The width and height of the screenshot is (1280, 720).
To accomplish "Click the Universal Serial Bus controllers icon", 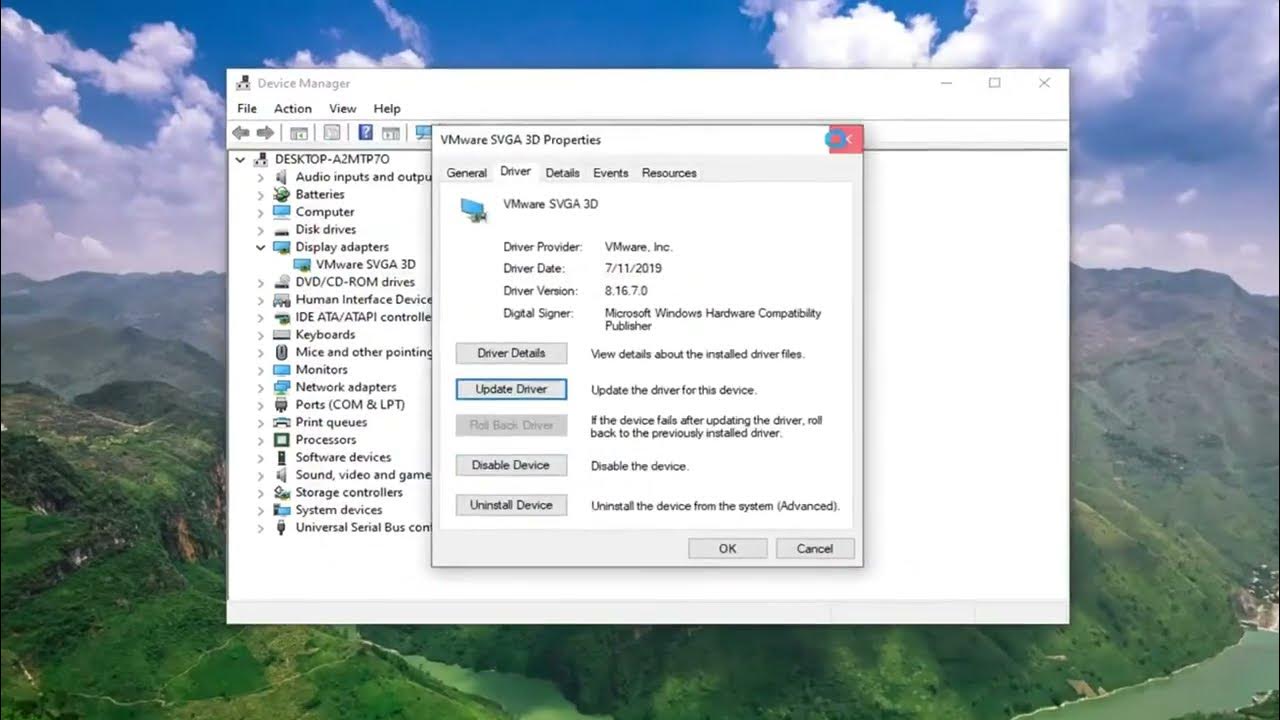I will (282, 527).
